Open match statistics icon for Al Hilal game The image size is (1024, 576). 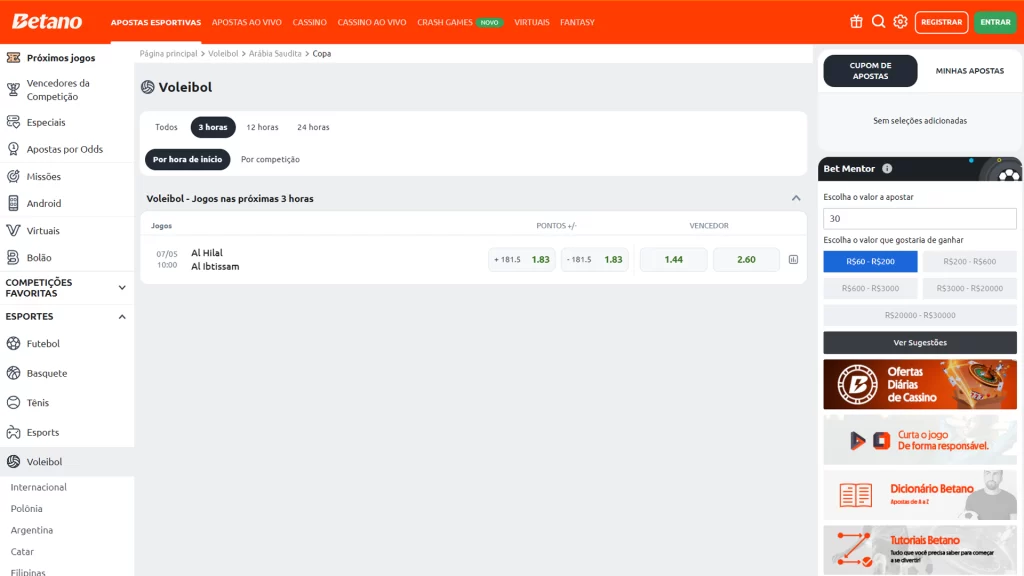point(793,259)
